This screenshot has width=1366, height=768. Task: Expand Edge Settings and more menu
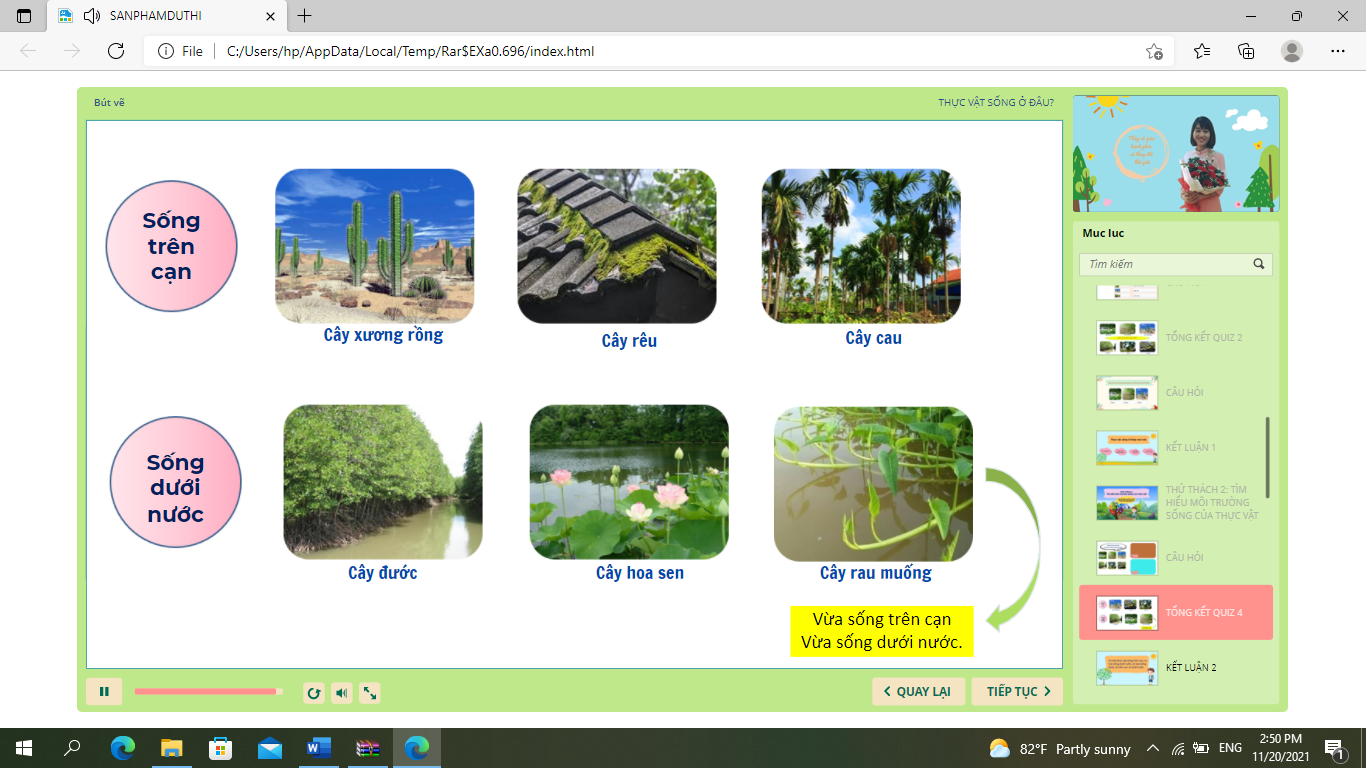[x=1338, y=51]
